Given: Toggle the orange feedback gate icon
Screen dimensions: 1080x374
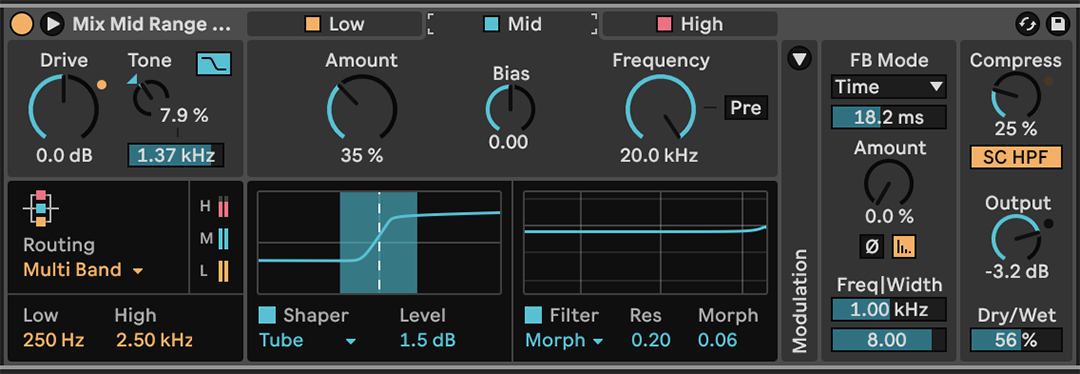Looking at the screenshot, I should [x=904, y=246].
